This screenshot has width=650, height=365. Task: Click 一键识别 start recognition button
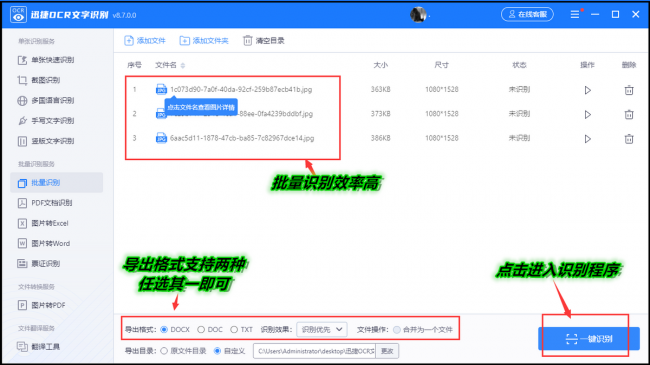(589, 339)
